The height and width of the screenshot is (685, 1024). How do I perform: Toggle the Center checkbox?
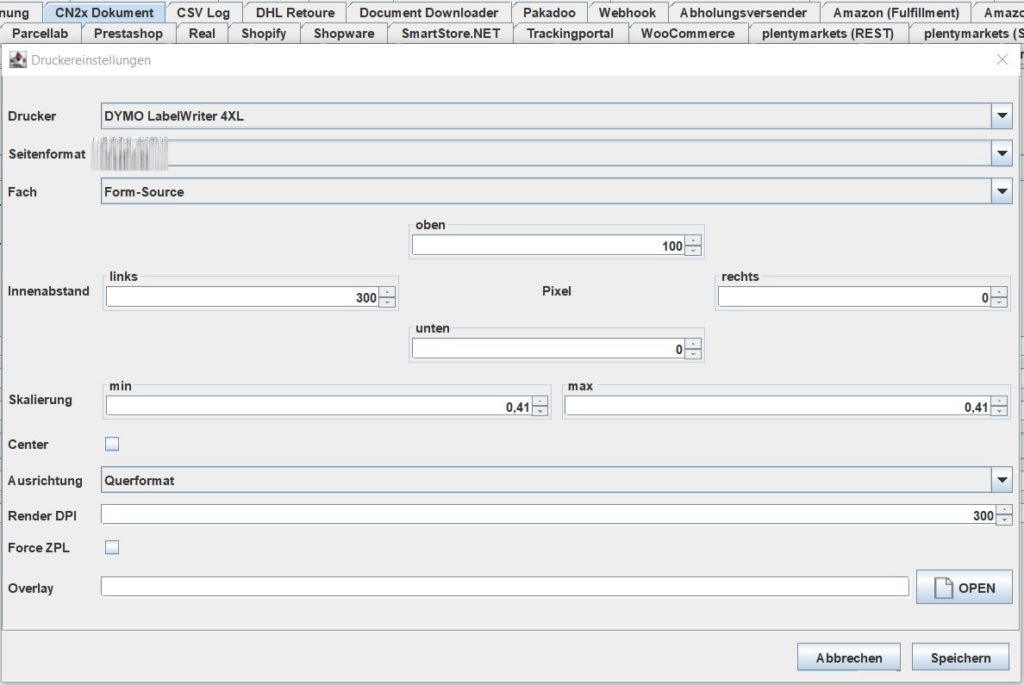pyautogui.click(x=112, y=444)
